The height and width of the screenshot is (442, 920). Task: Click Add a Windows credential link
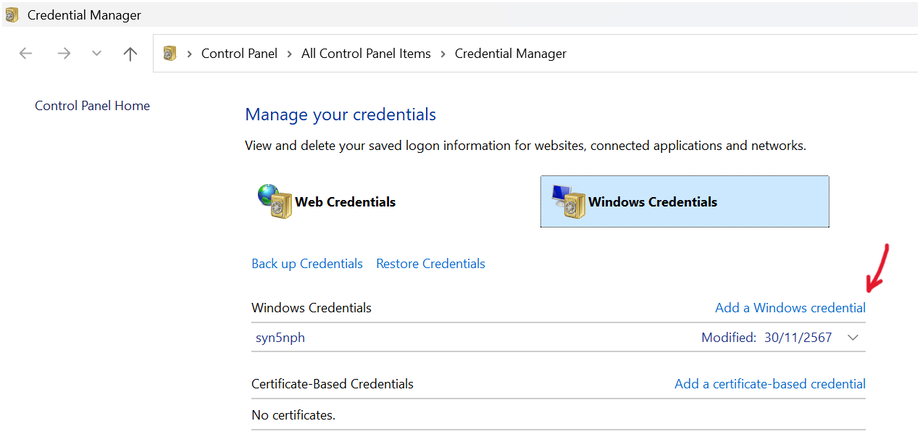[790, 308]
